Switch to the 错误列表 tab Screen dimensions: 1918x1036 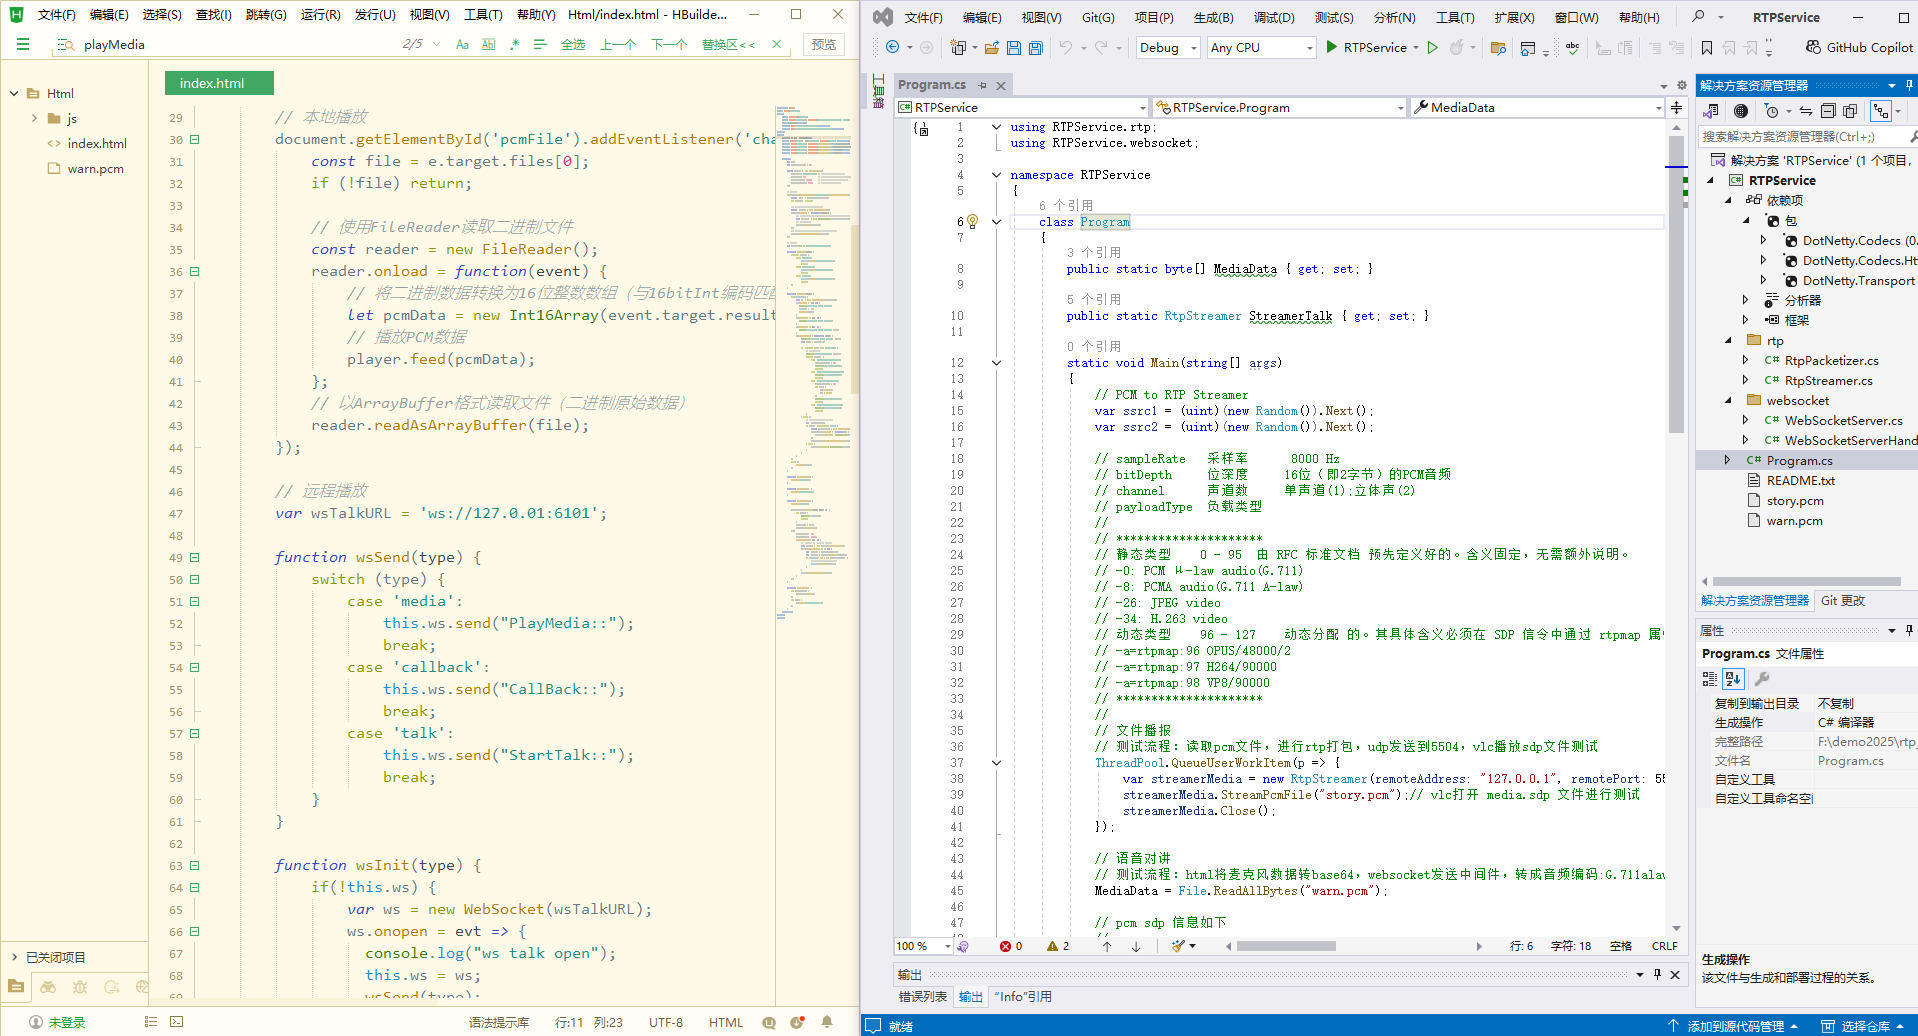(922, 997)
